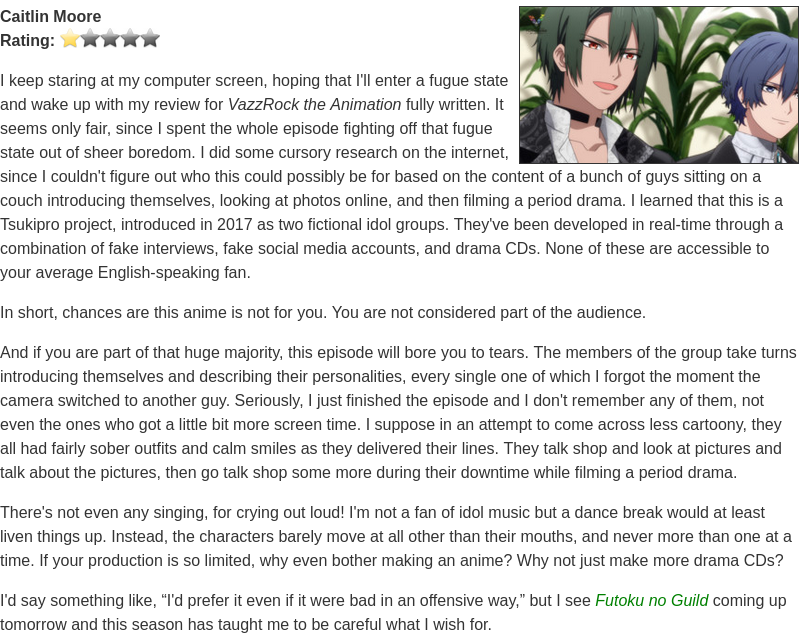
Task: Click the first gold rating star
Action: [x=69, y=38]
